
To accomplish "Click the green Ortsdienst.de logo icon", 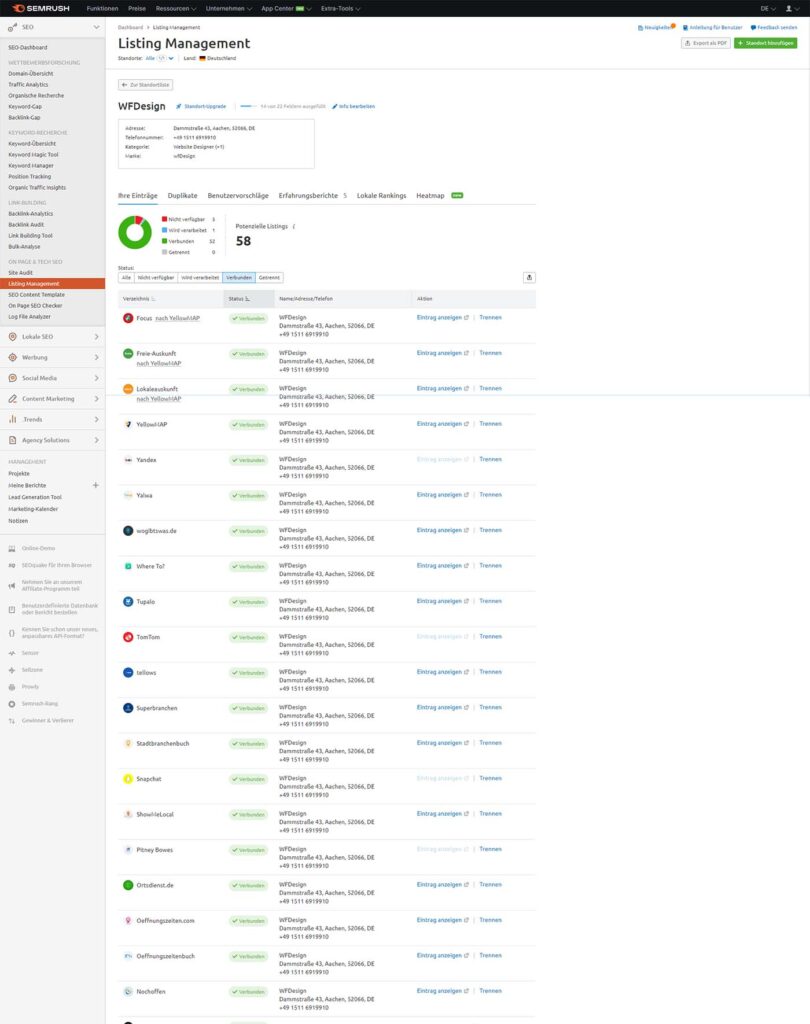I will point(128,885).
